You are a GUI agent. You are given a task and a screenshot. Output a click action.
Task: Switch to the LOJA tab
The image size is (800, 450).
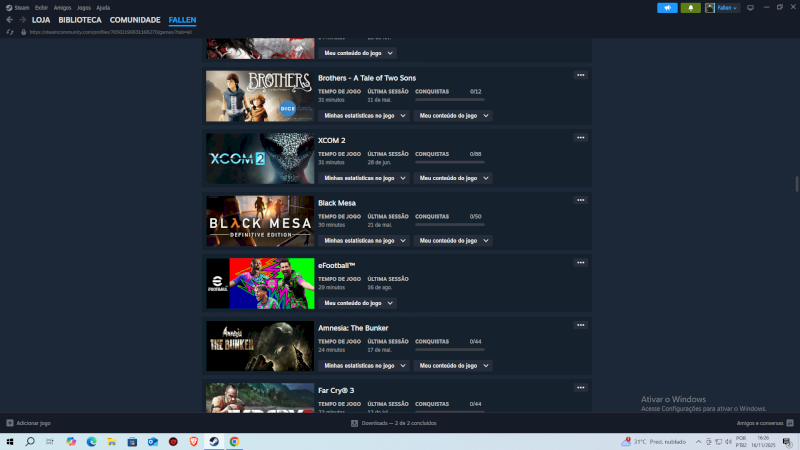[x=41, y=20]
